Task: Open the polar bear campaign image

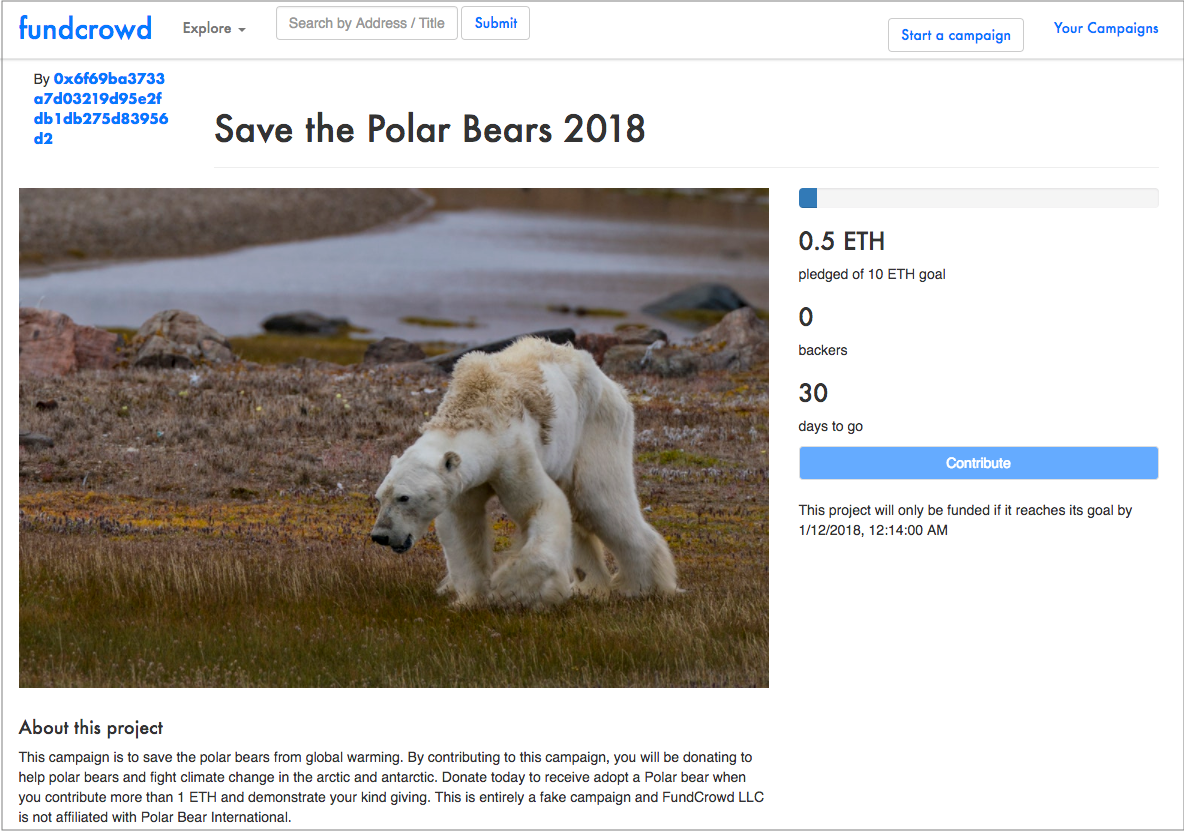Action: (393, 438)
